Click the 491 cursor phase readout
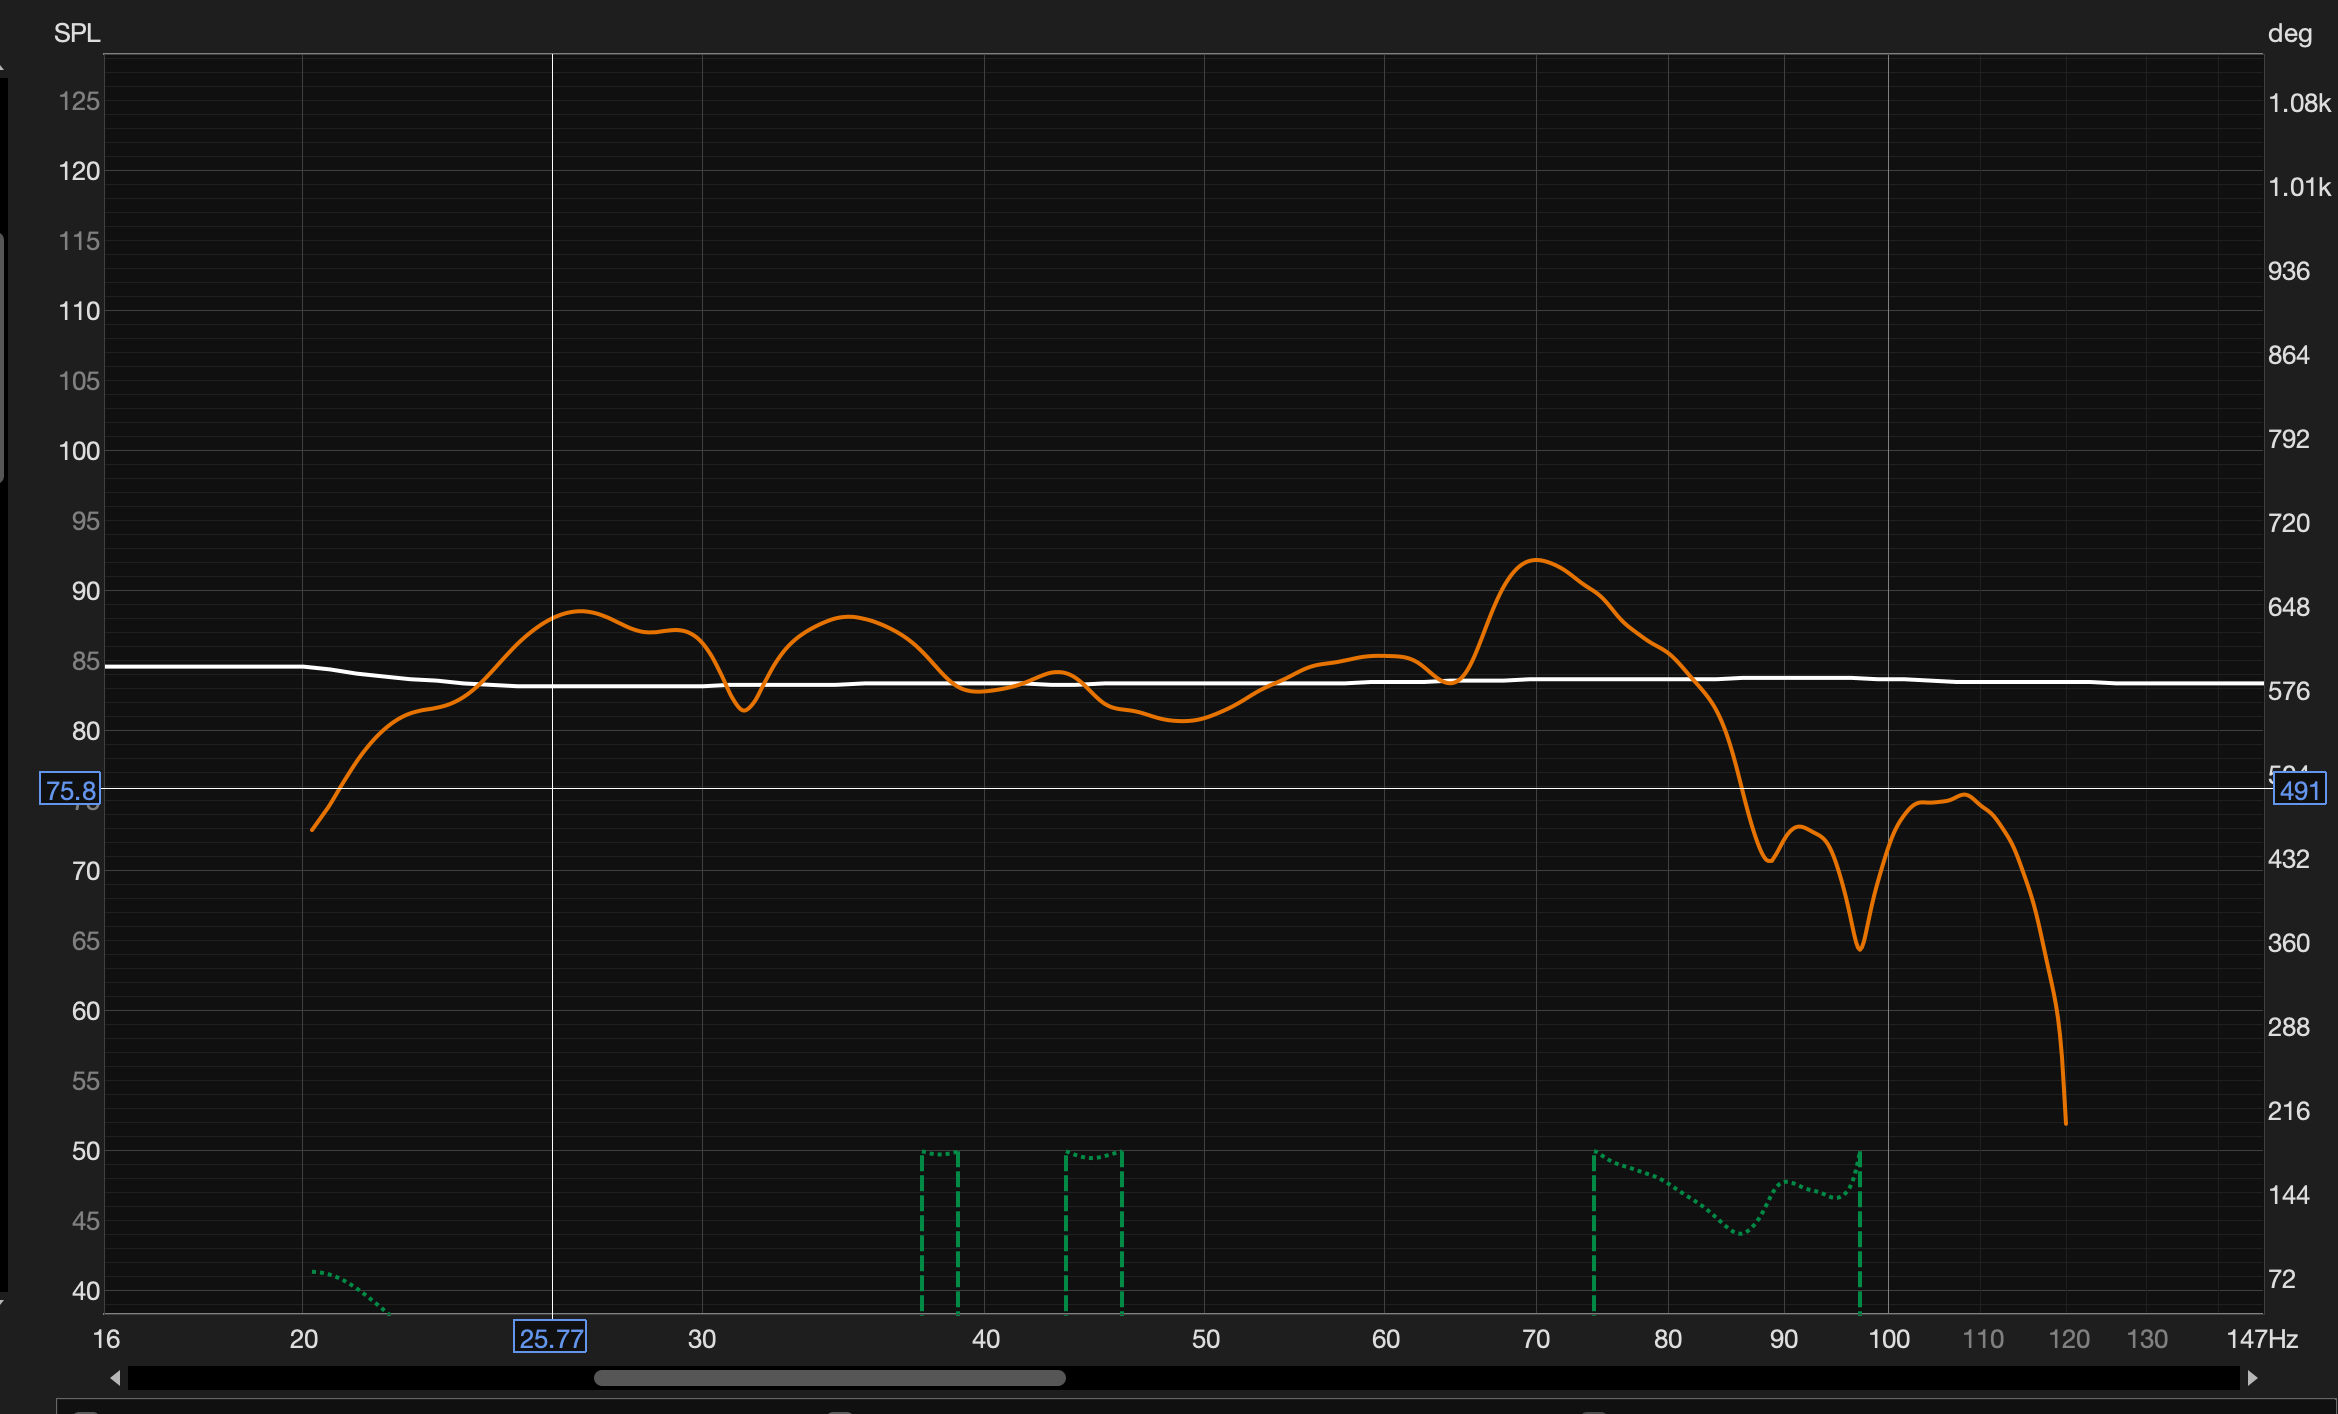Viewport: 2338px width, 1414px height. (2299, 790)
